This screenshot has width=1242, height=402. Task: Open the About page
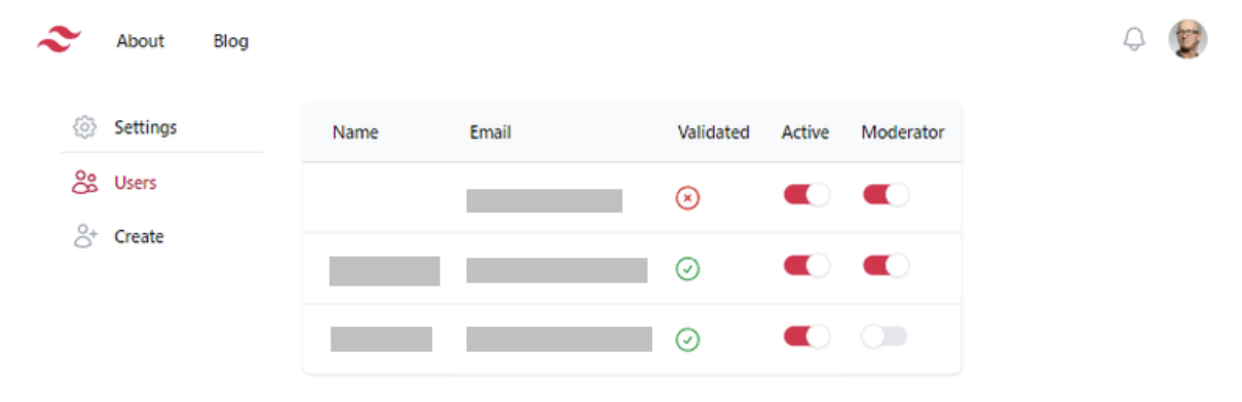tap(141, 41)
